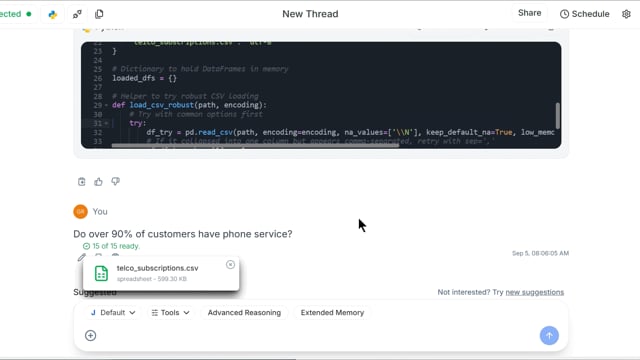Click the Share button
The height and width of the screenshot is (360, 640).
(529, 13)
